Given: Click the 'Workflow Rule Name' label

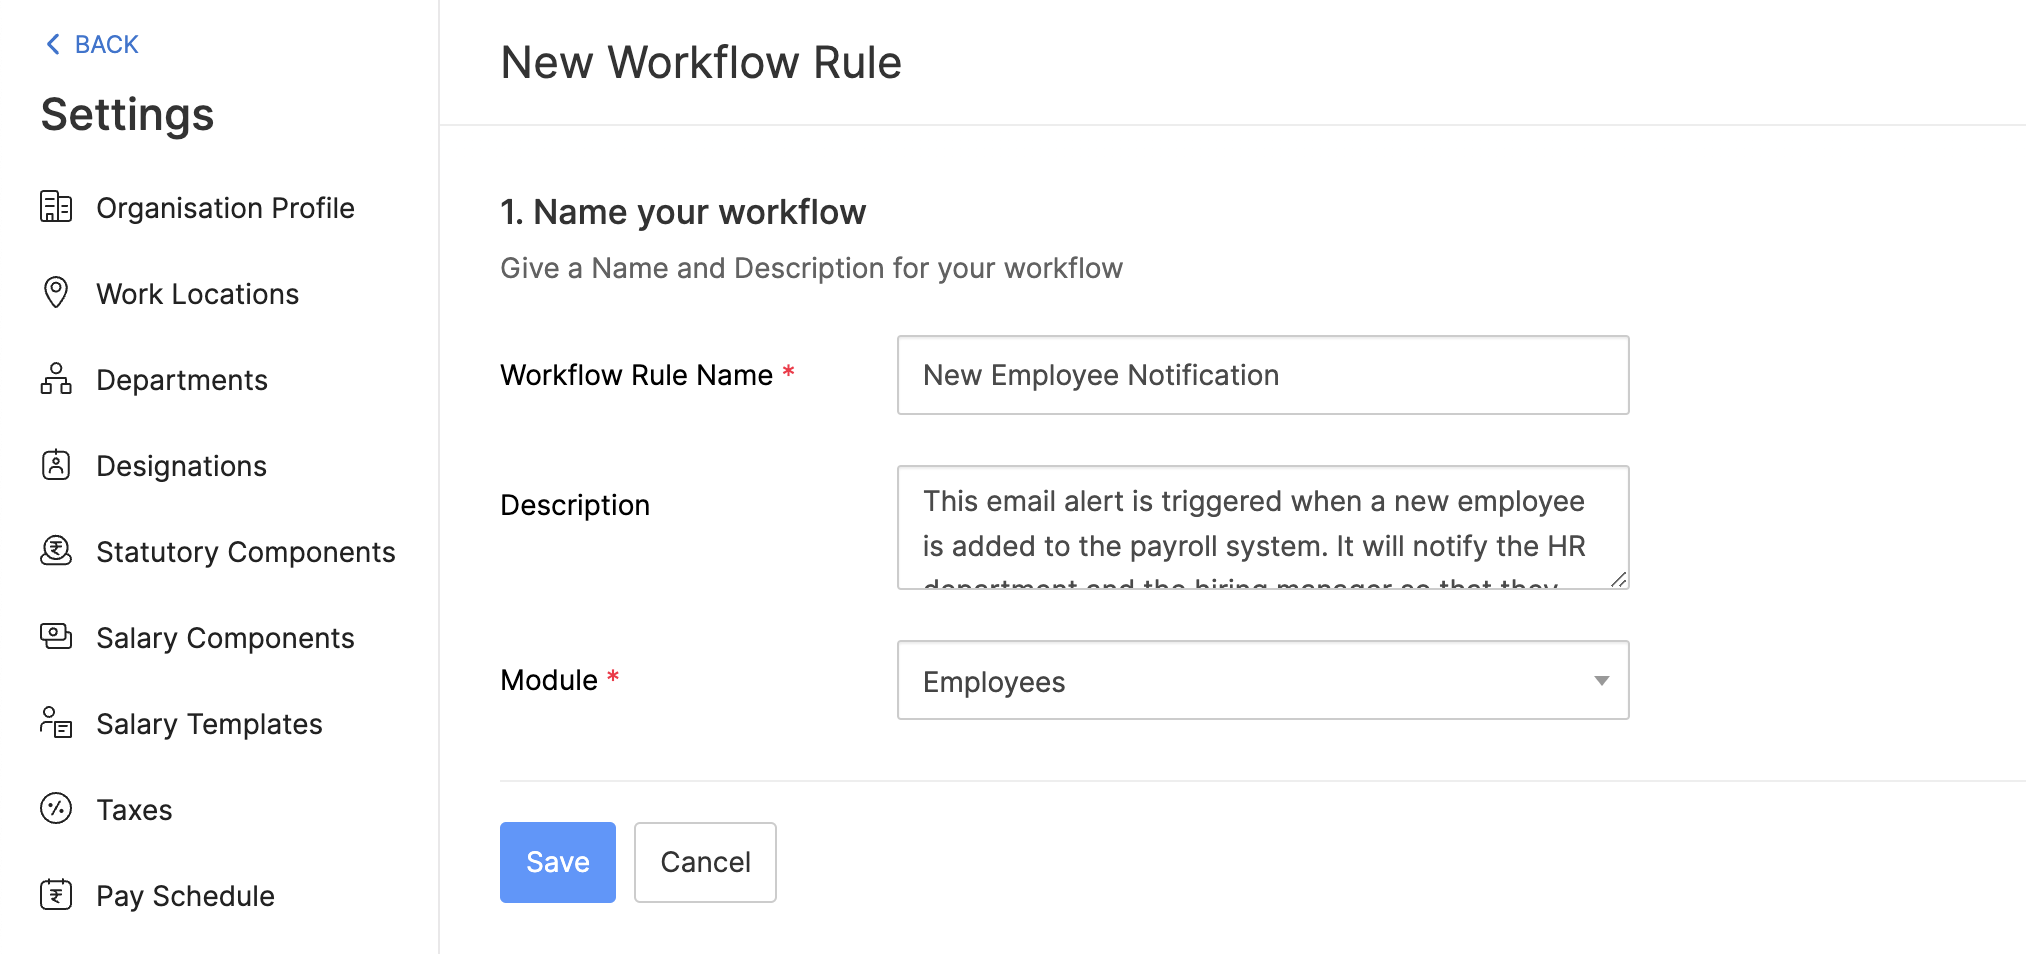Looking at the screenshot, I should [x=636, y=375].
